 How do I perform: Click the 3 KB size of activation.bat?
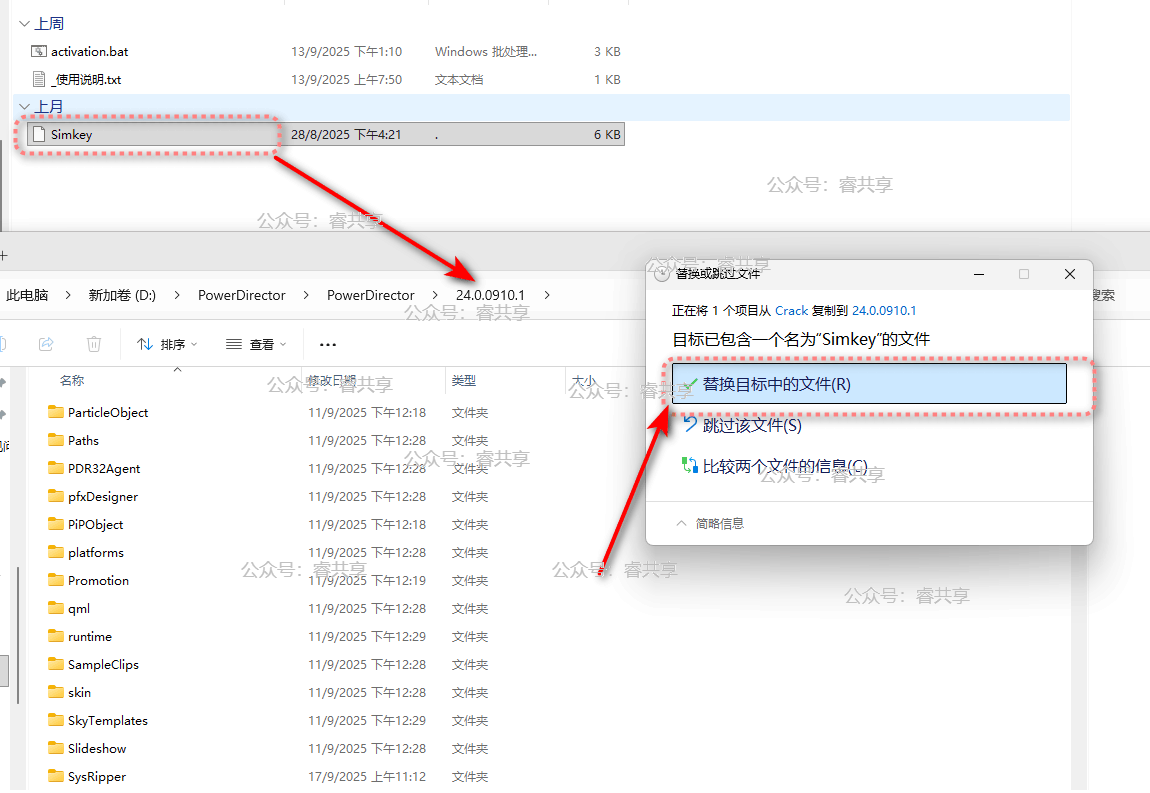click(x=607, y=51)
